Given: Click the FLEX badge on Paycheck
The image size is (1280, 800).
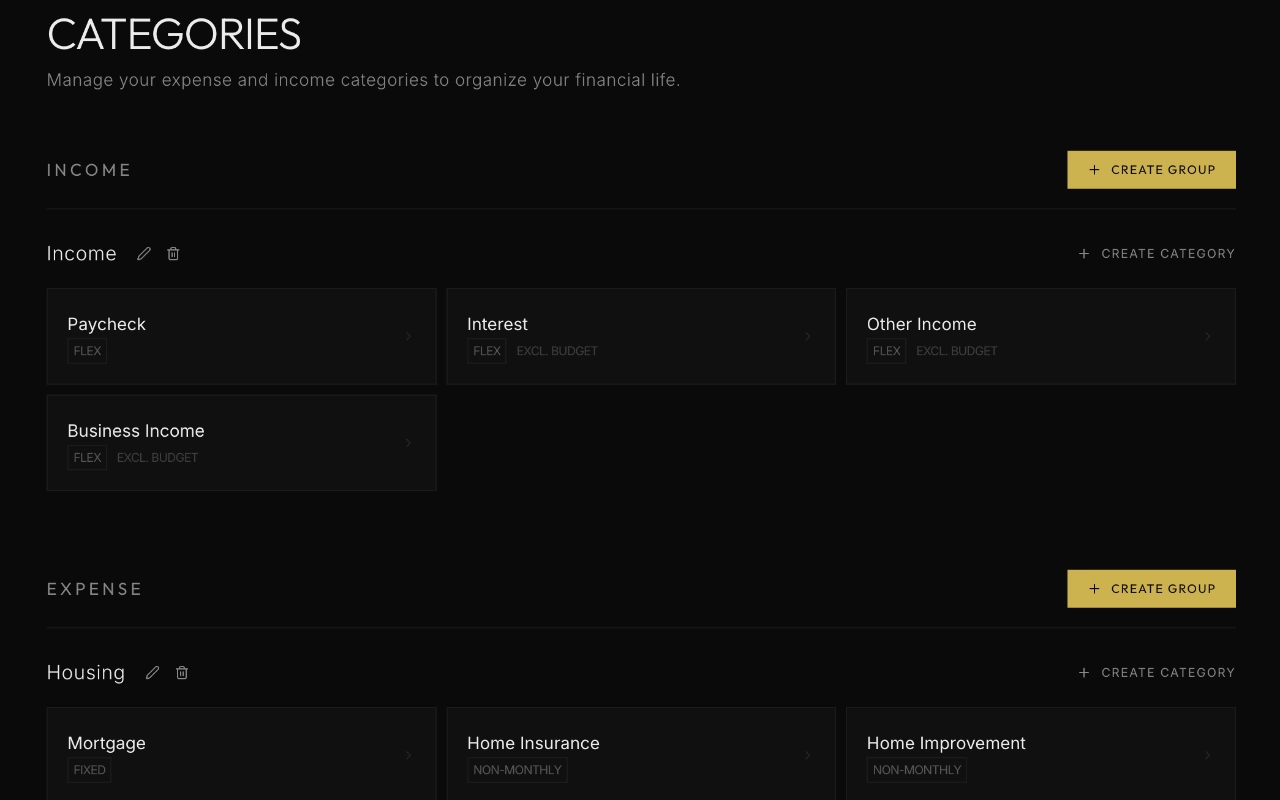Looking at the screenshot, I should [86, 351].
